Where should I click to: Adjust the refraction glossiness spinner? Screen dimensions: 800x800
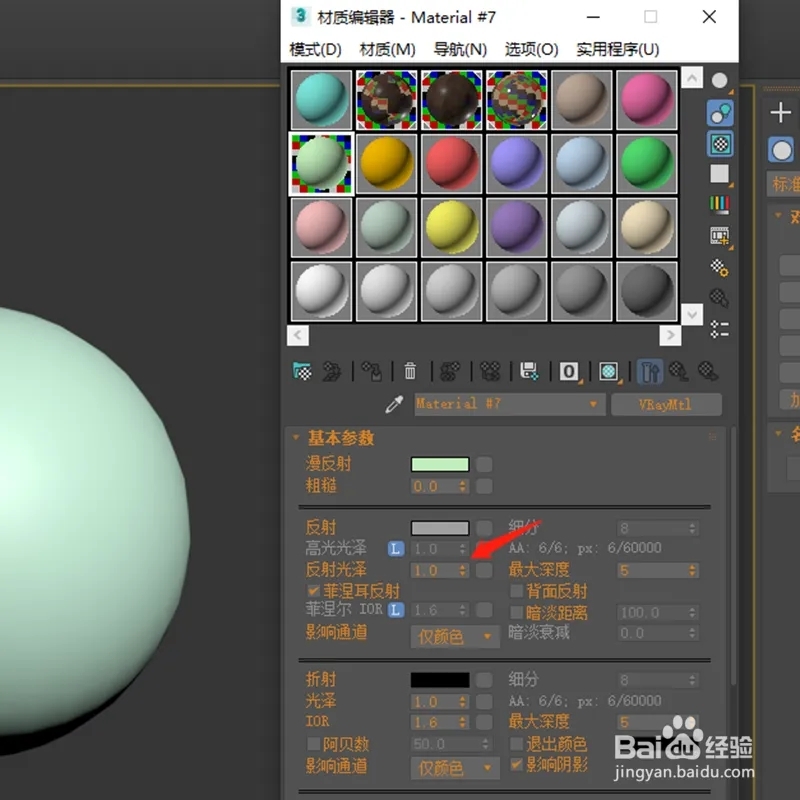pyautogui.click(x=463, y=702)
